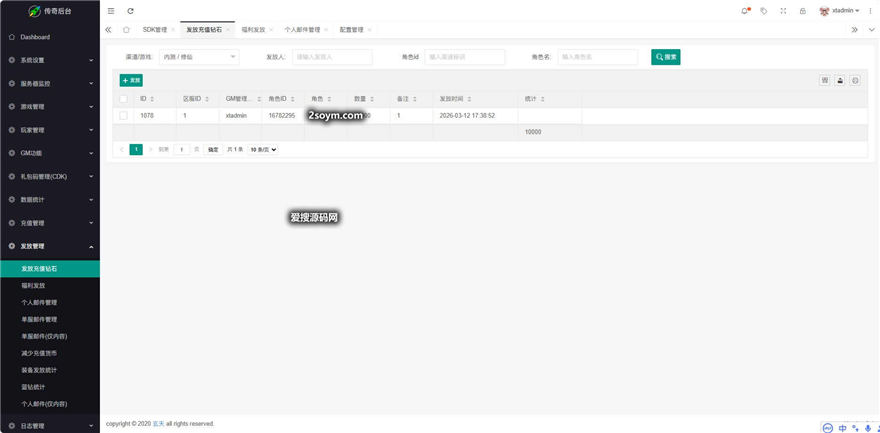Click the green 搜索 button
This screenshot has width=880, height=433.
(x=666, y=57)
